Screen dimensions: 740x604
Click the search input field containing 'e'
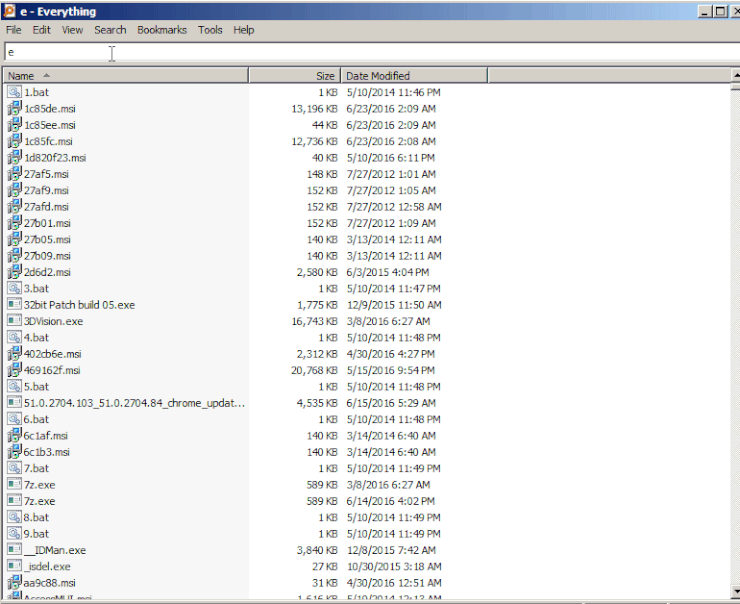[372, 52]
